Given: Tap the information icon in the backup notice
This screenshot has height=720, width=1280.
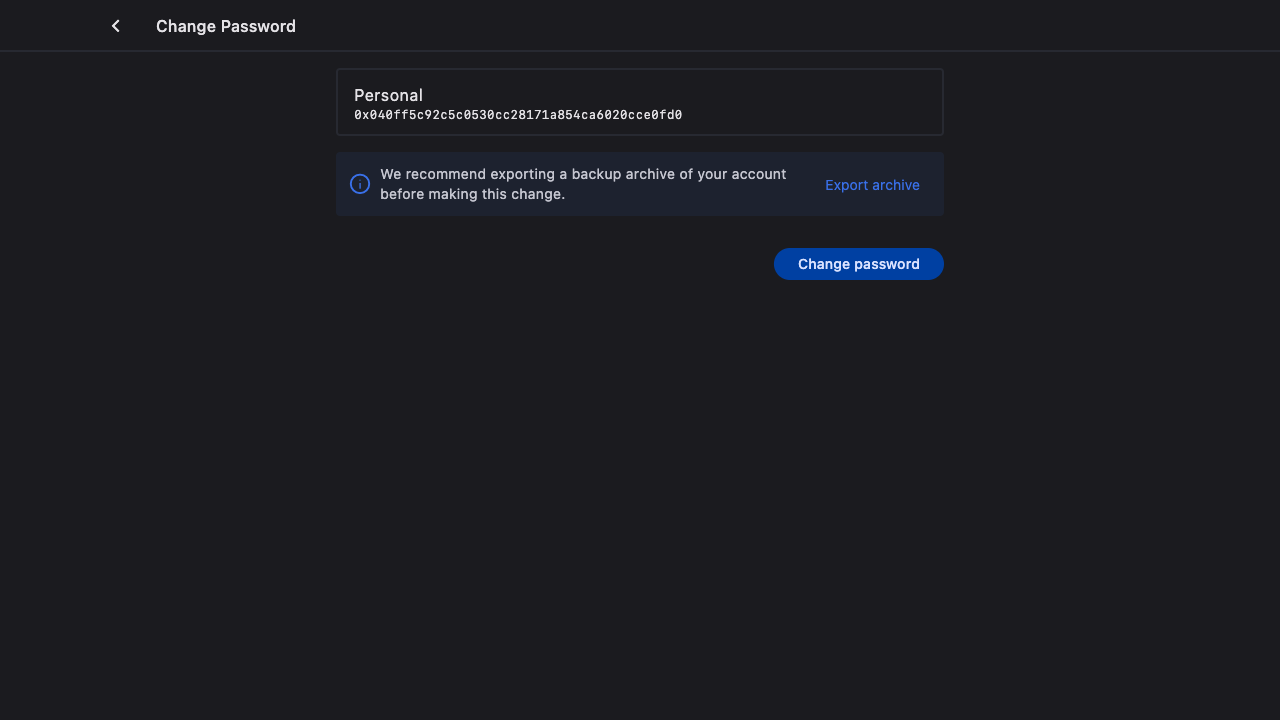Looking at the screenshot, I should point(360,184).
